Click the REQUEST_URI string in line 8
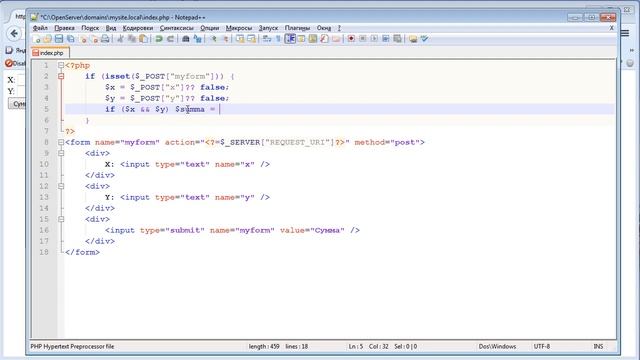The image size is (640, 360). 299,142
